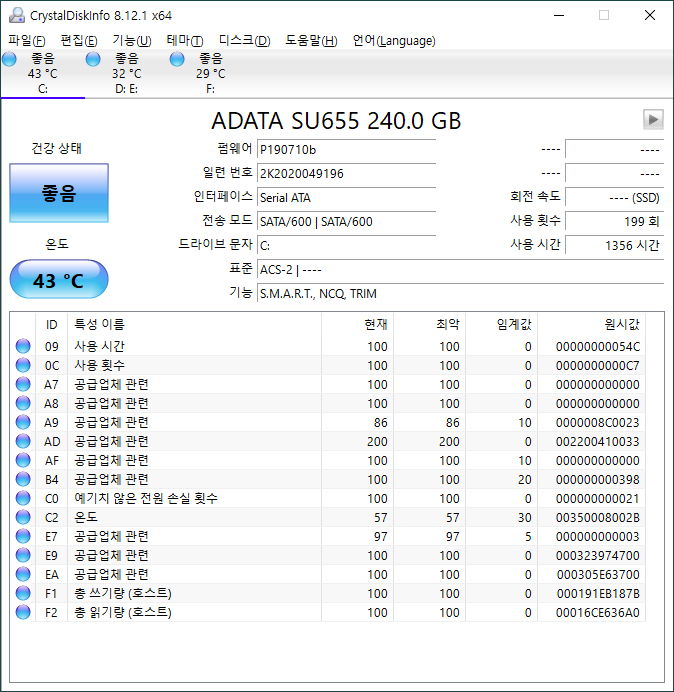Click the status orb for ID C0

click(x=23, y=498)
